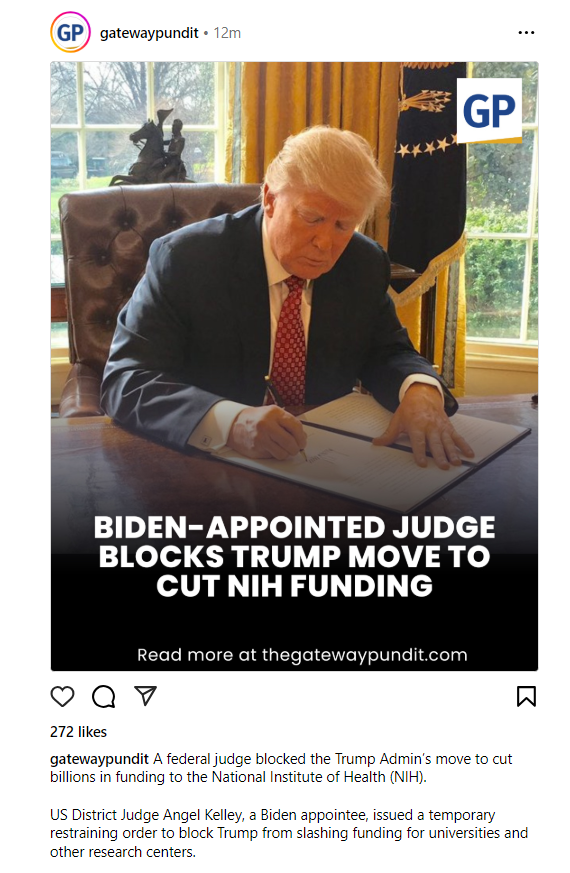Click the red patterned tie in the photo

point(289,341)
